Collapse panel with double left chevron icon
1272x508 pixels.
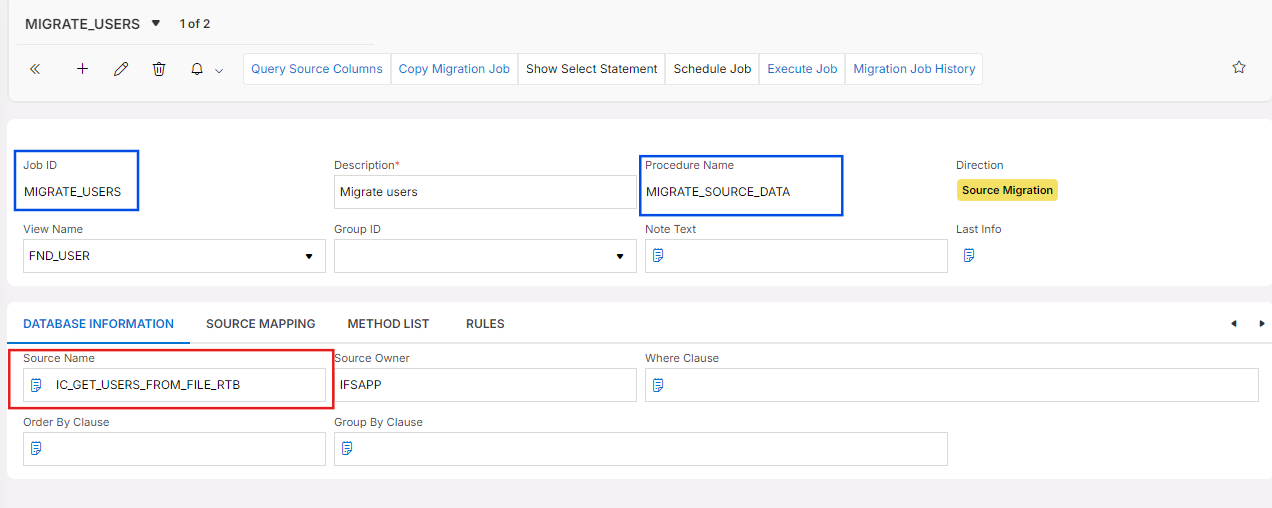pos(35,69)
